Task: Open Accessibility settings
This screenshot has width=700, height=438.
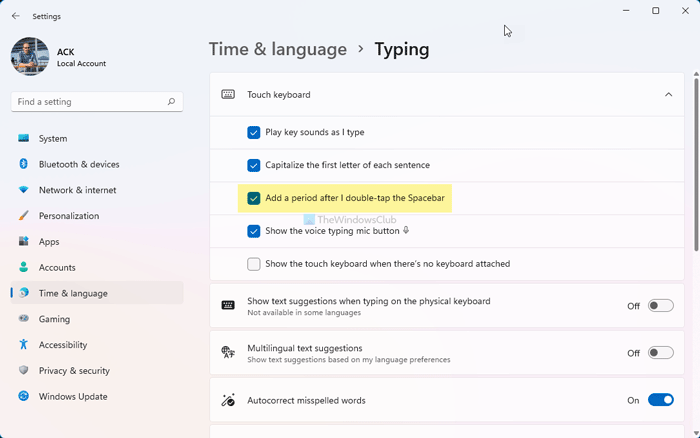Action: point(64,345)
